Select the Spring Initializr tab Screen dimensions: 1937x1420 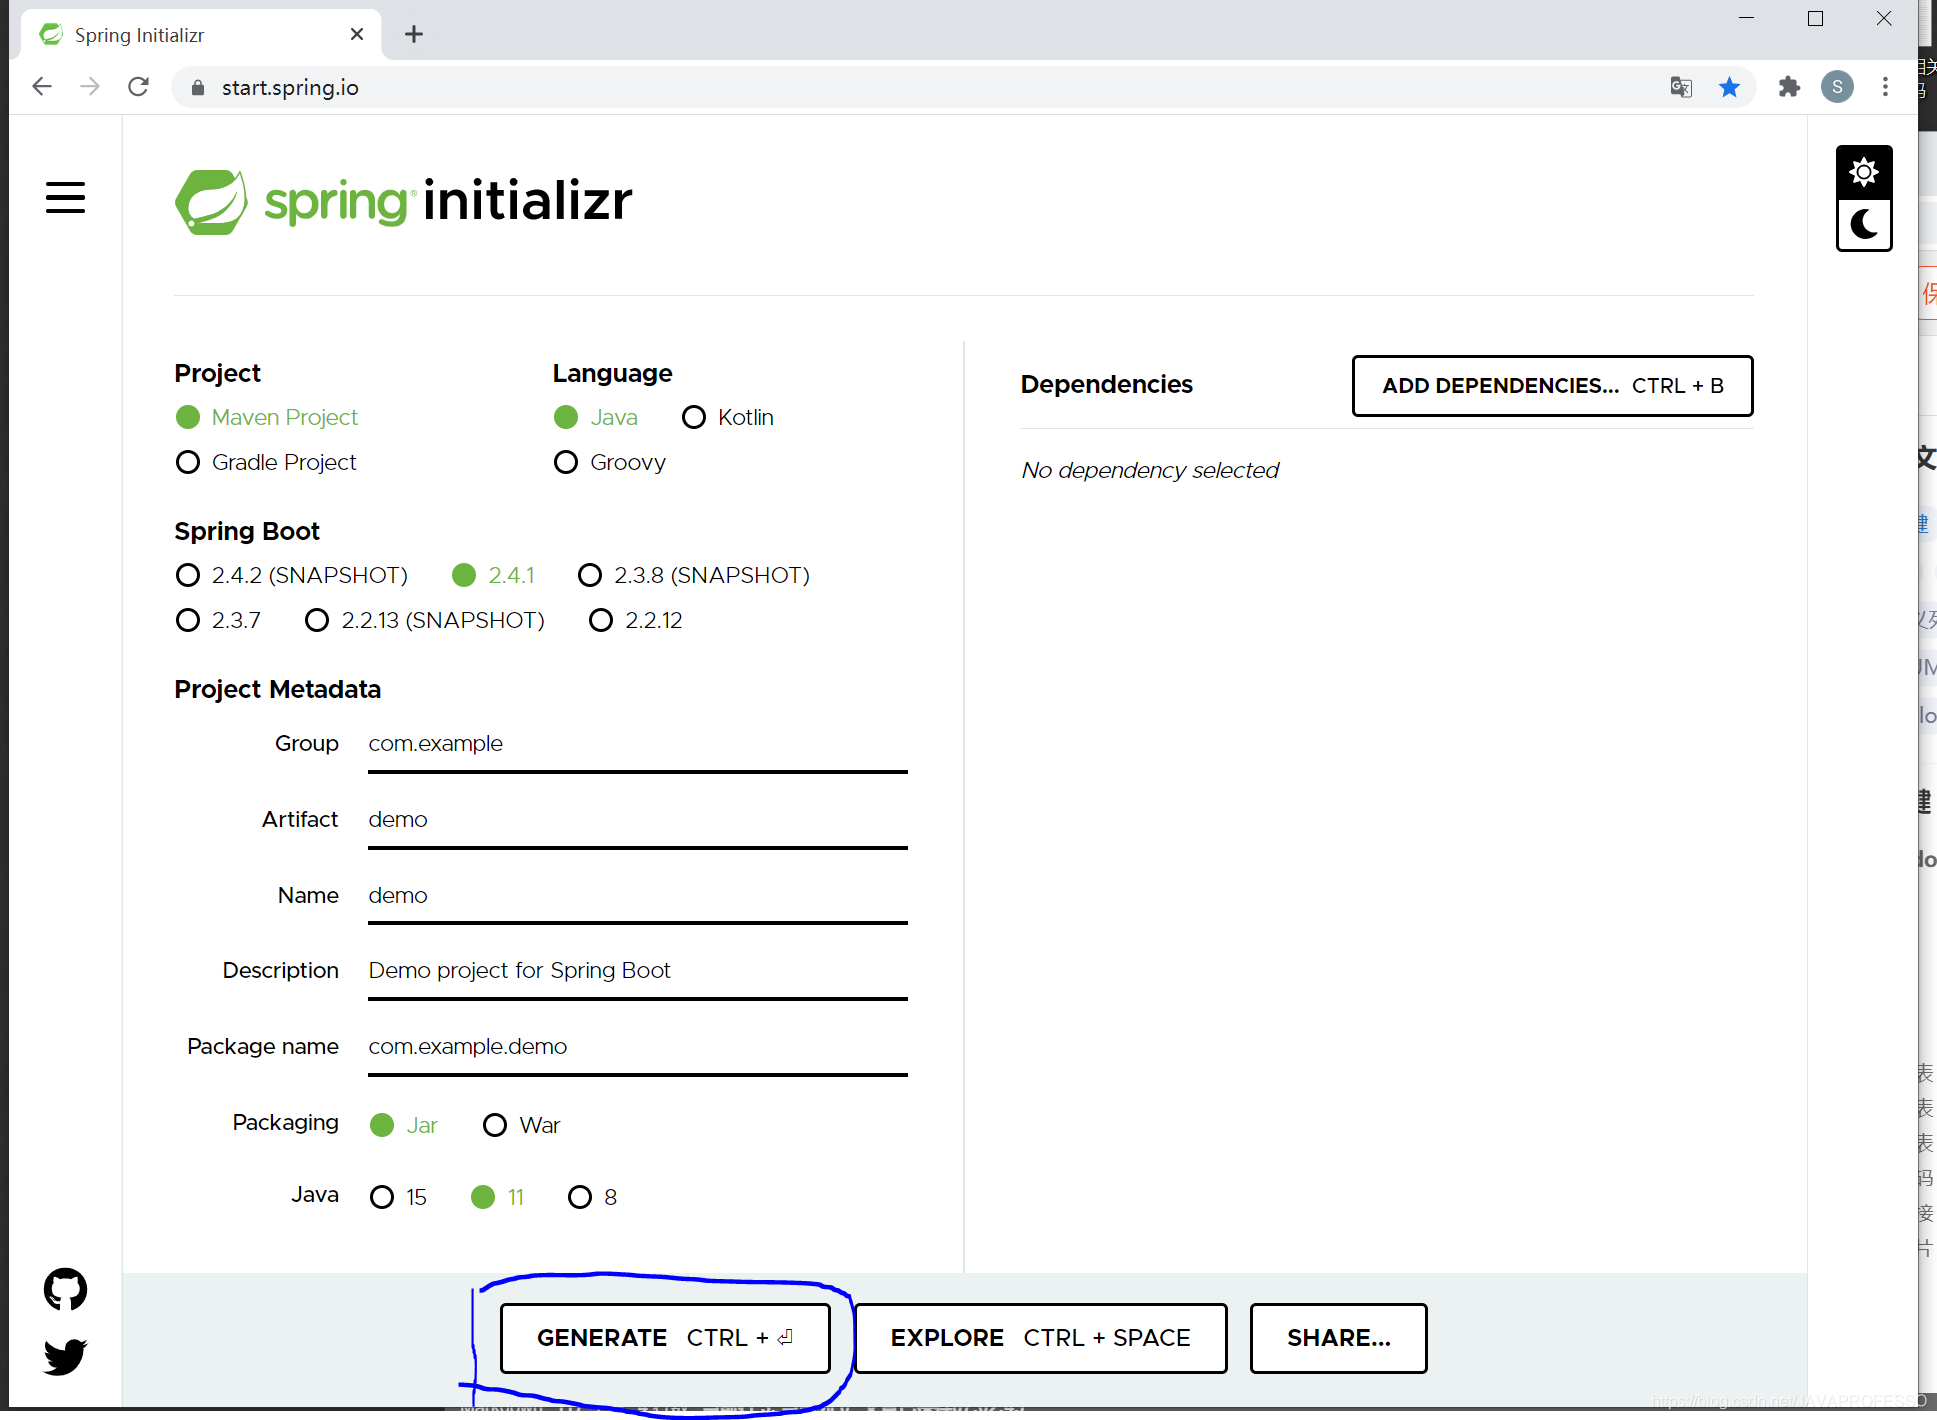point(200,35)
